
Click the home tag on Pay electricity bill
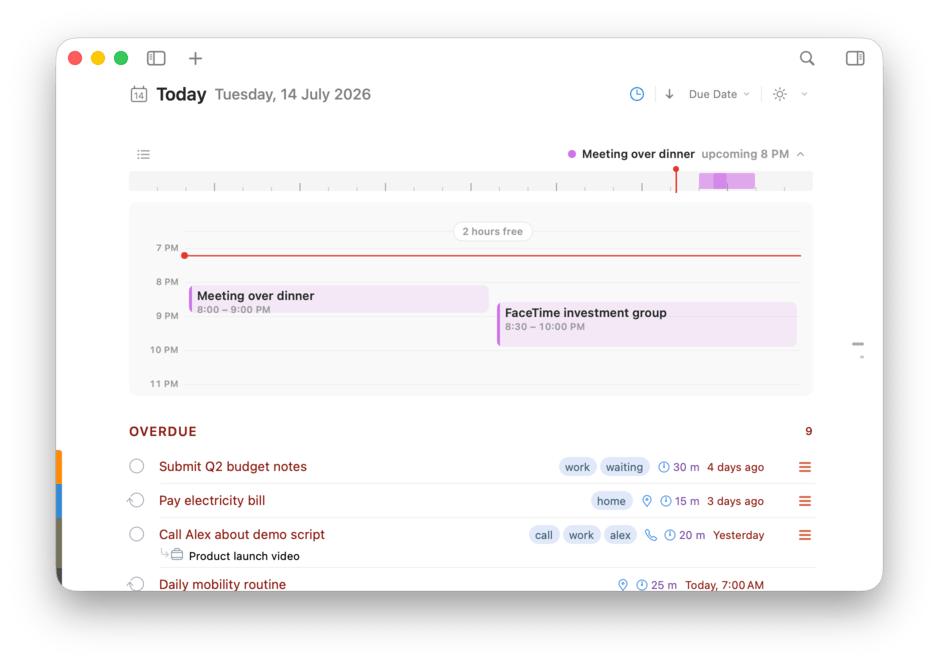611,501
